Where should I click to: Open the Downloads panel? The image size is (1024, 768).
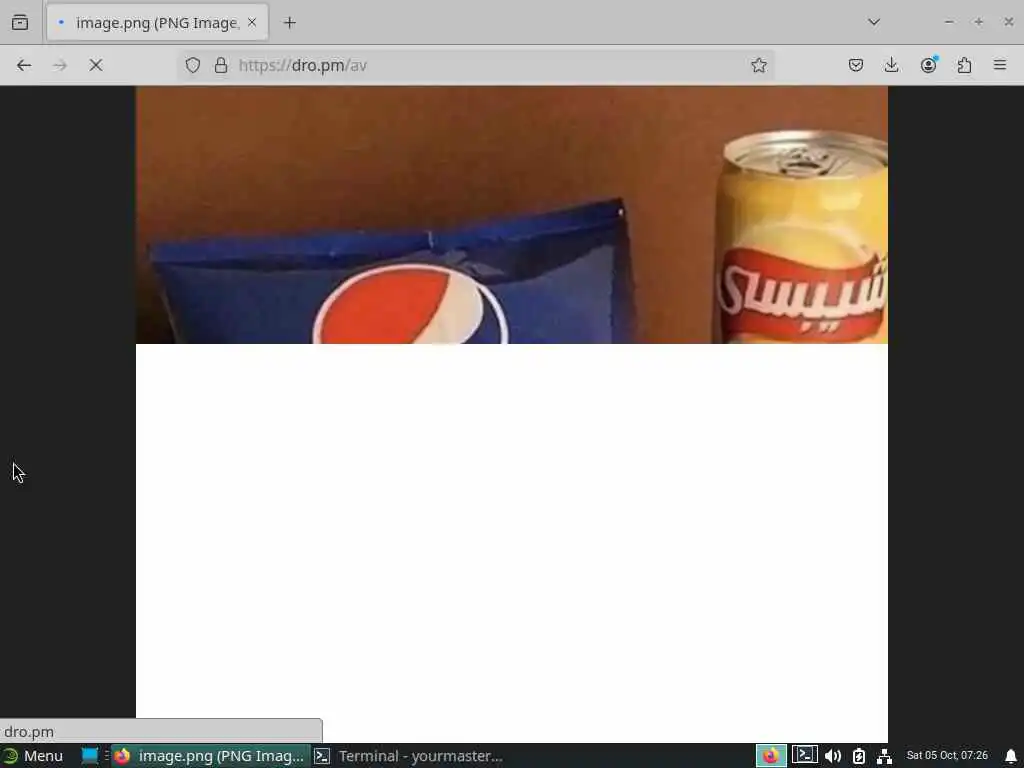point(891,65)
